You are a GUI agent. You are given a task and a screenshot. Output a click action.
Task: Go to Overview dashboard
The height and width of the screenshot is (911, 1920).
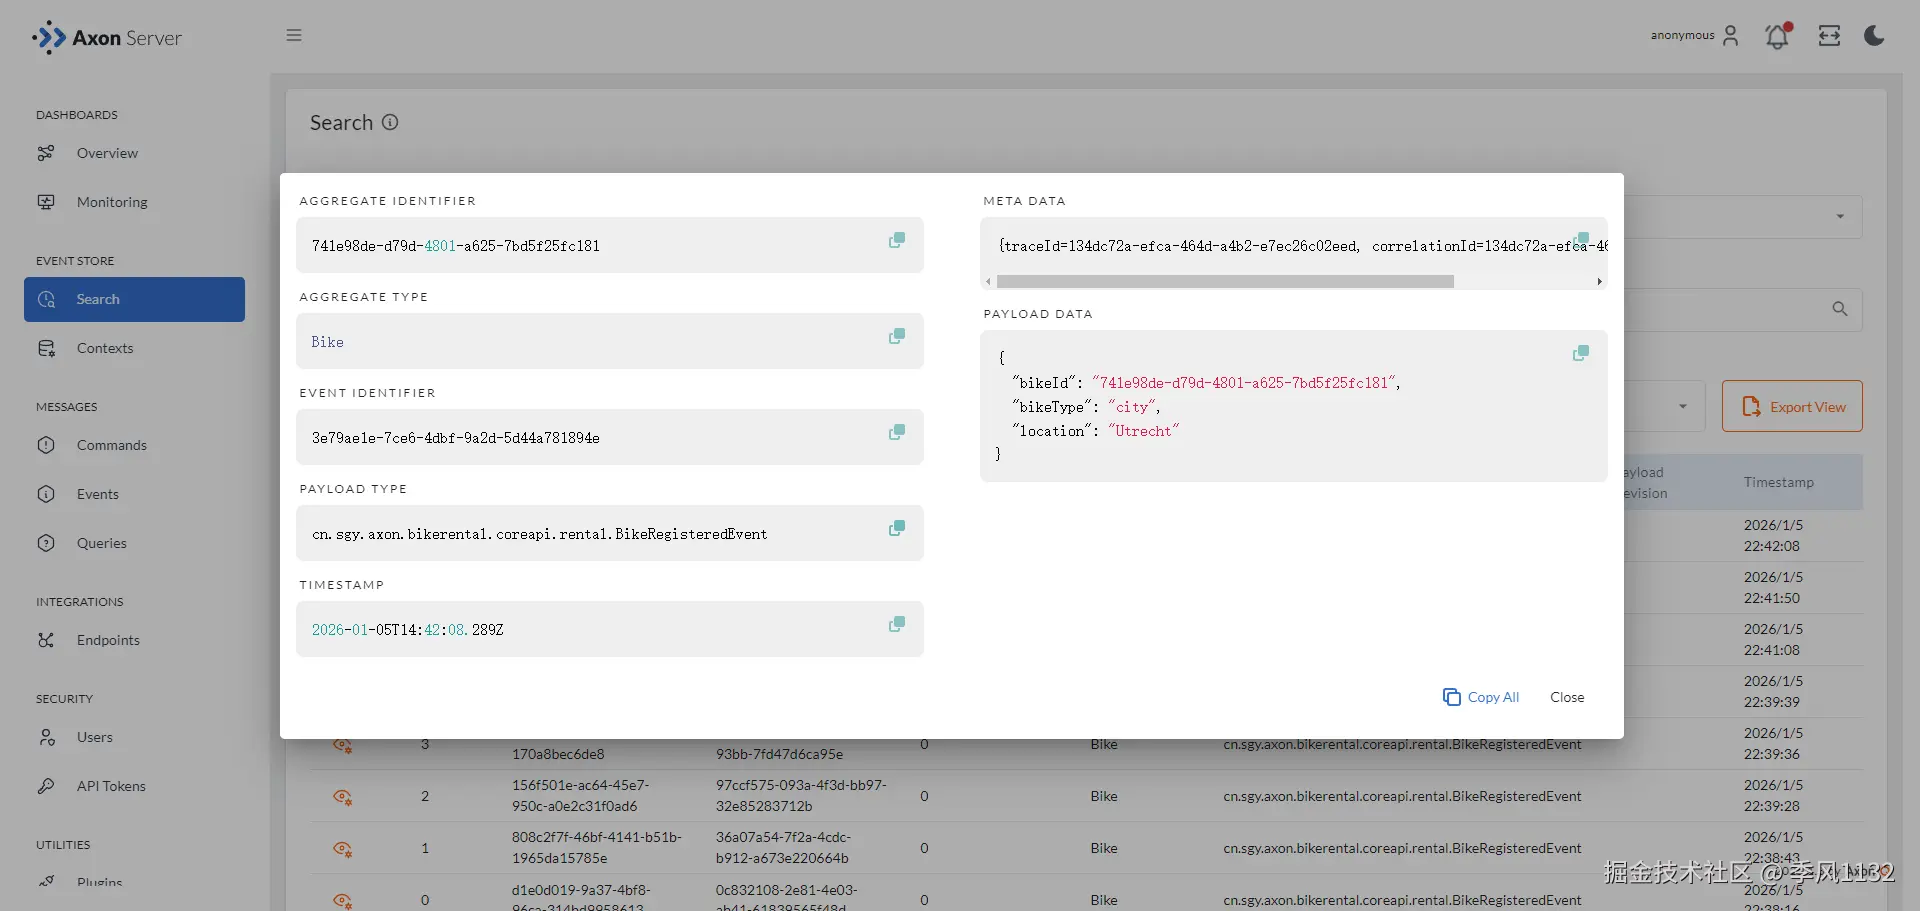tap(107, 153)
